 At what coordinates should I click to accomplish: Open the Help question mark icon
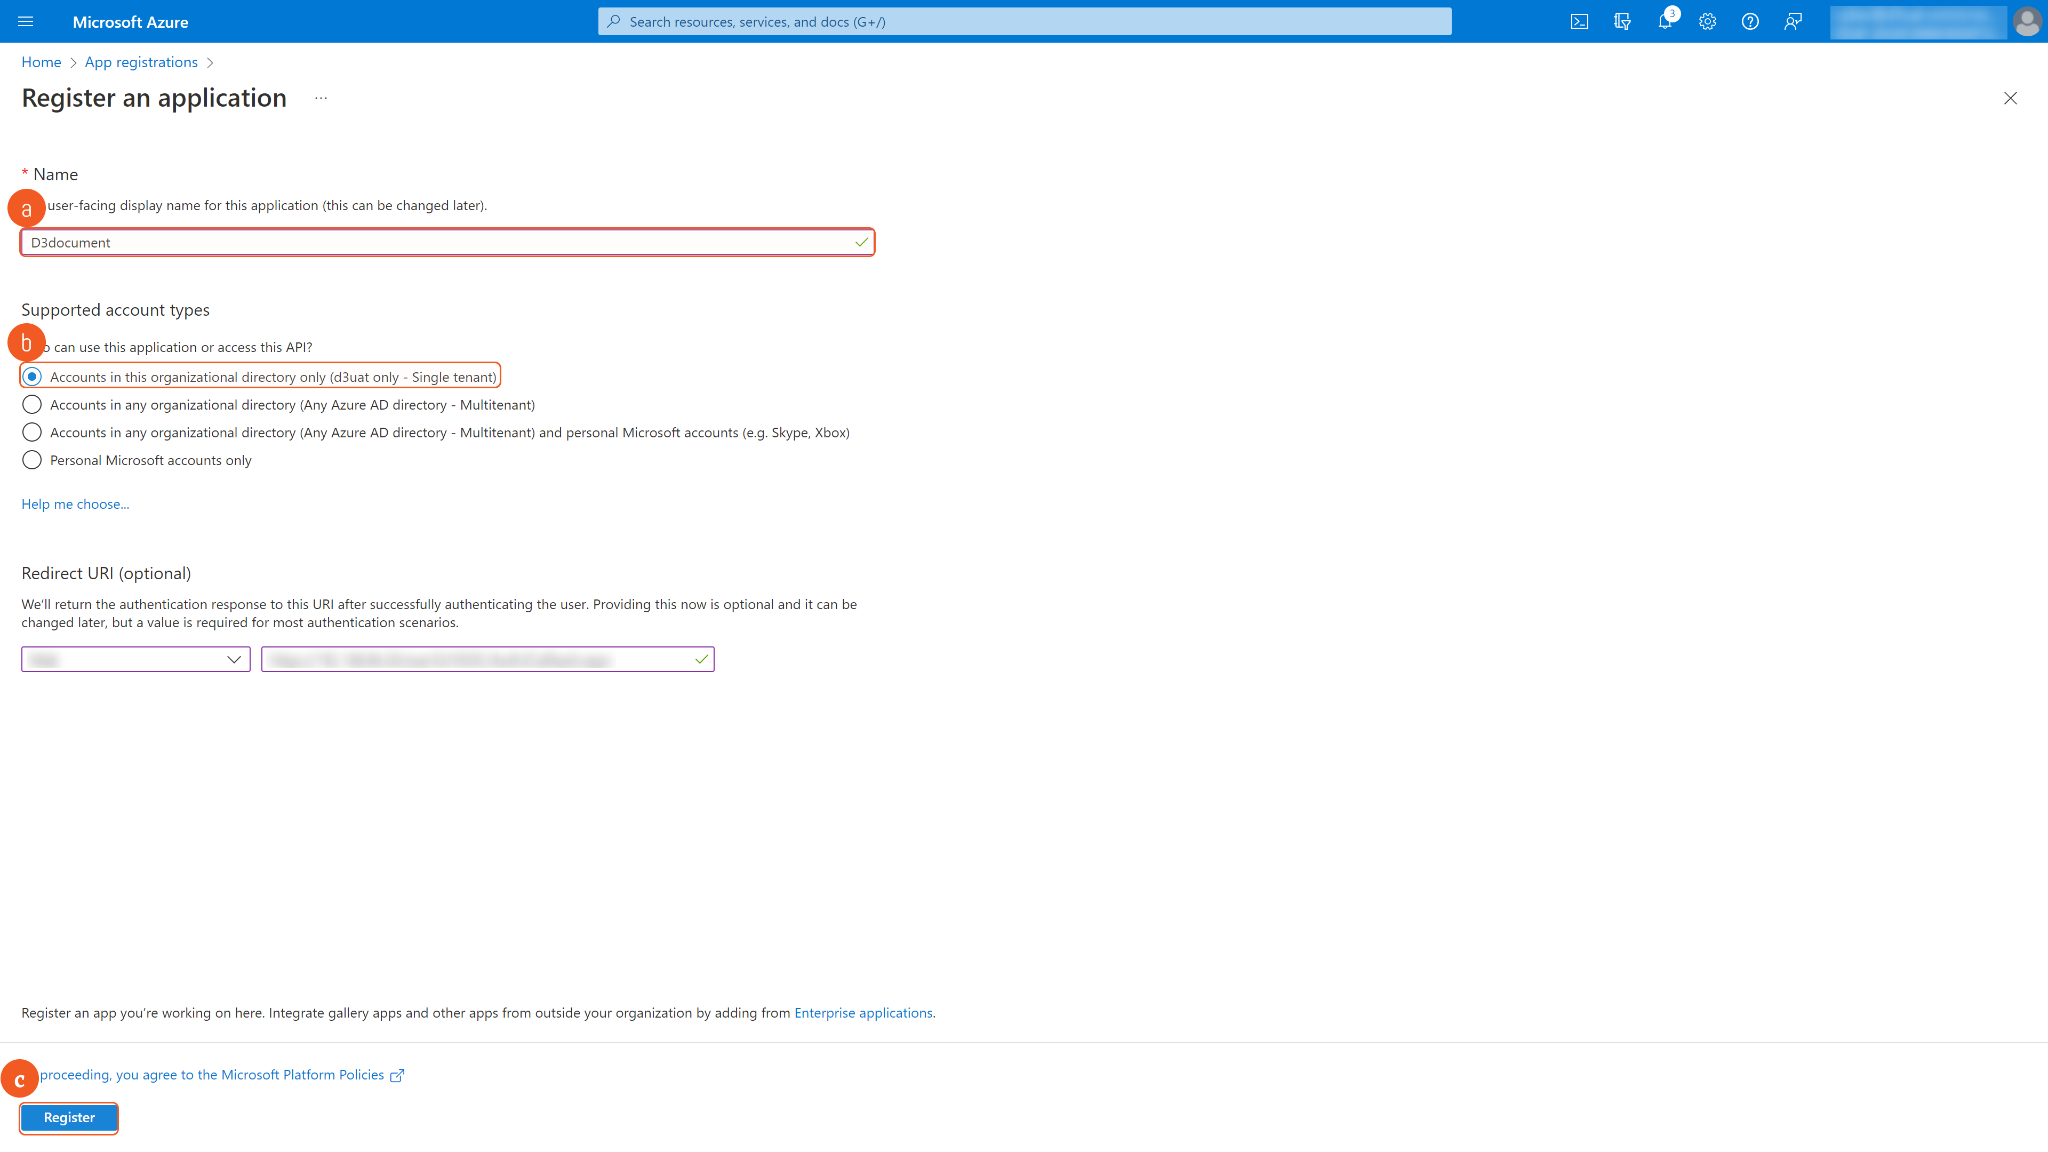pos(1750,21)
